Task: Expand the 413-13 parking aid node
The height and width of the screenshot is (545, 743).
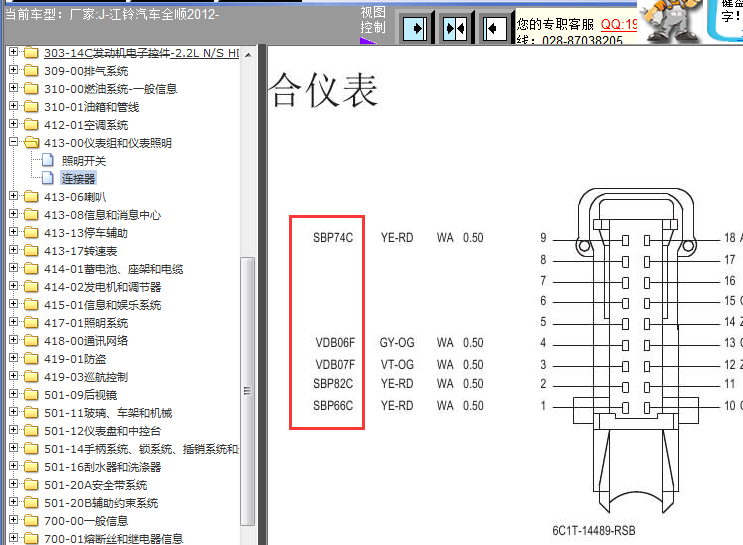Action: [13, 232]
